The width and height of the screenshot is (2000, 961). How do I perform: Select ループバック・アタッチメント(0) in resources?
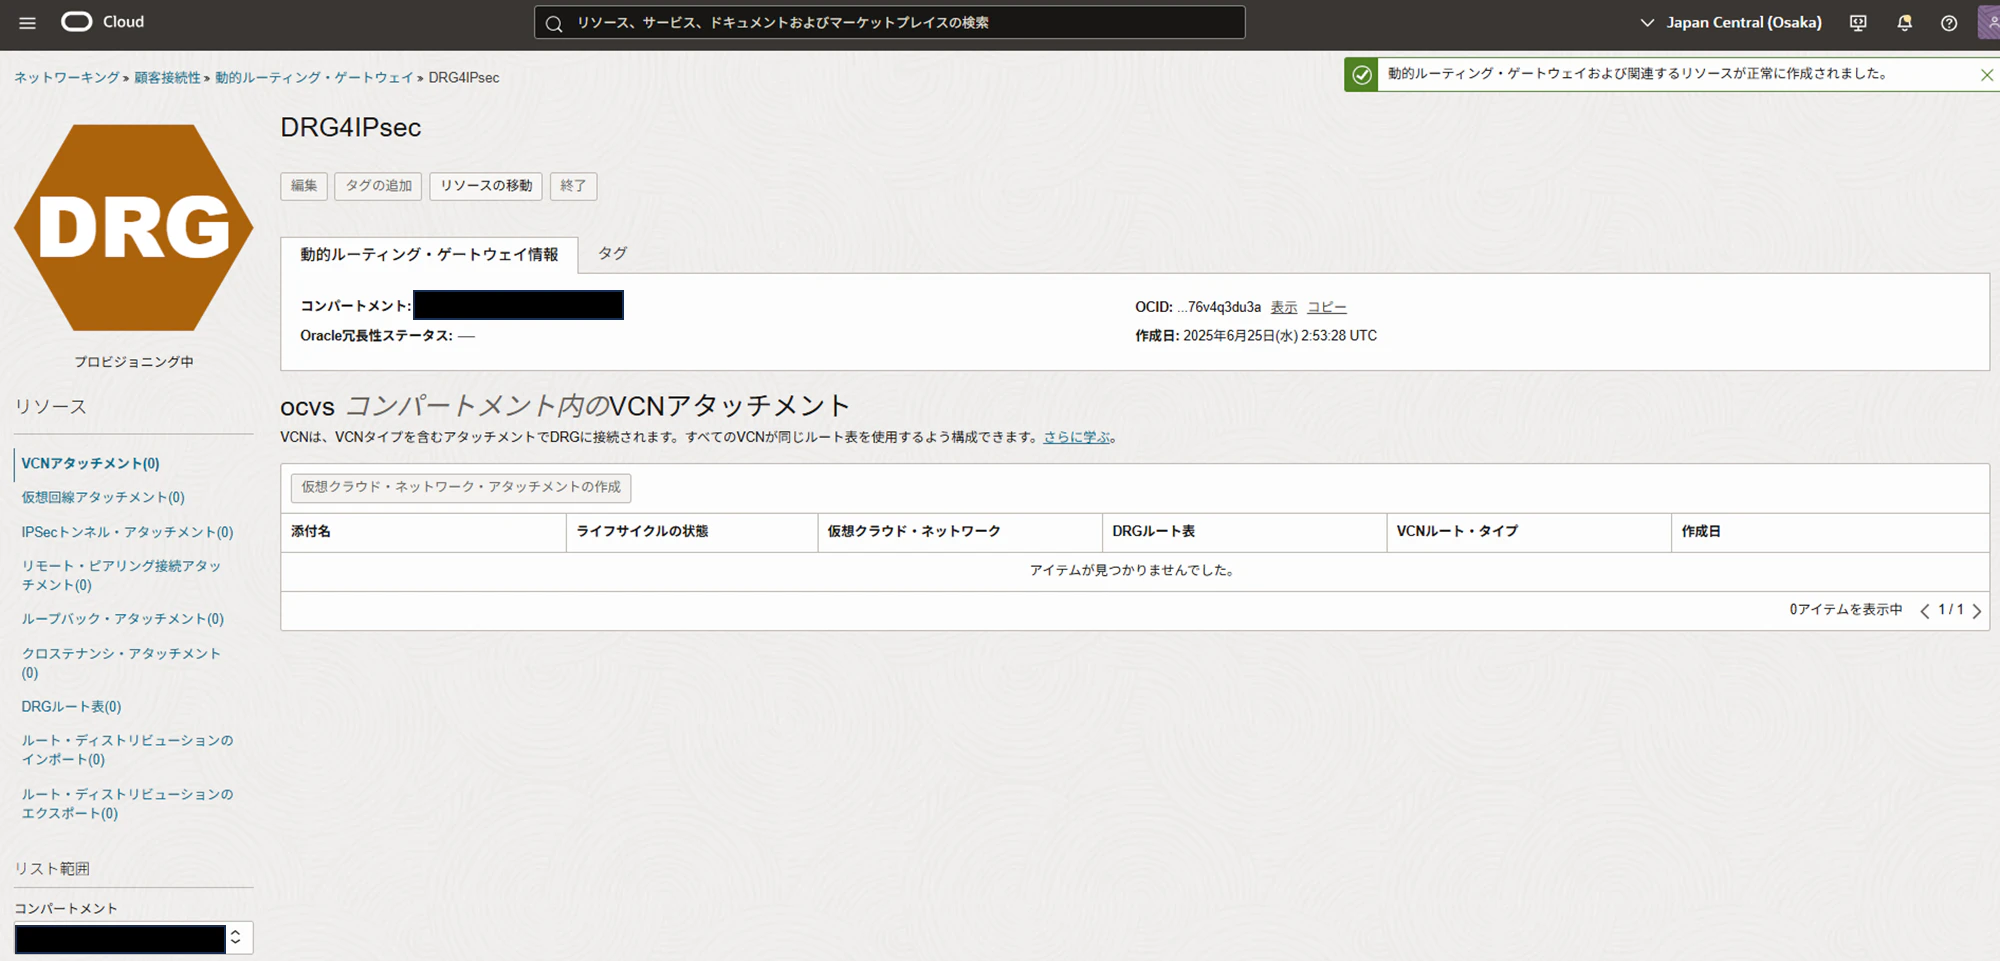click(x=123, y=619)
